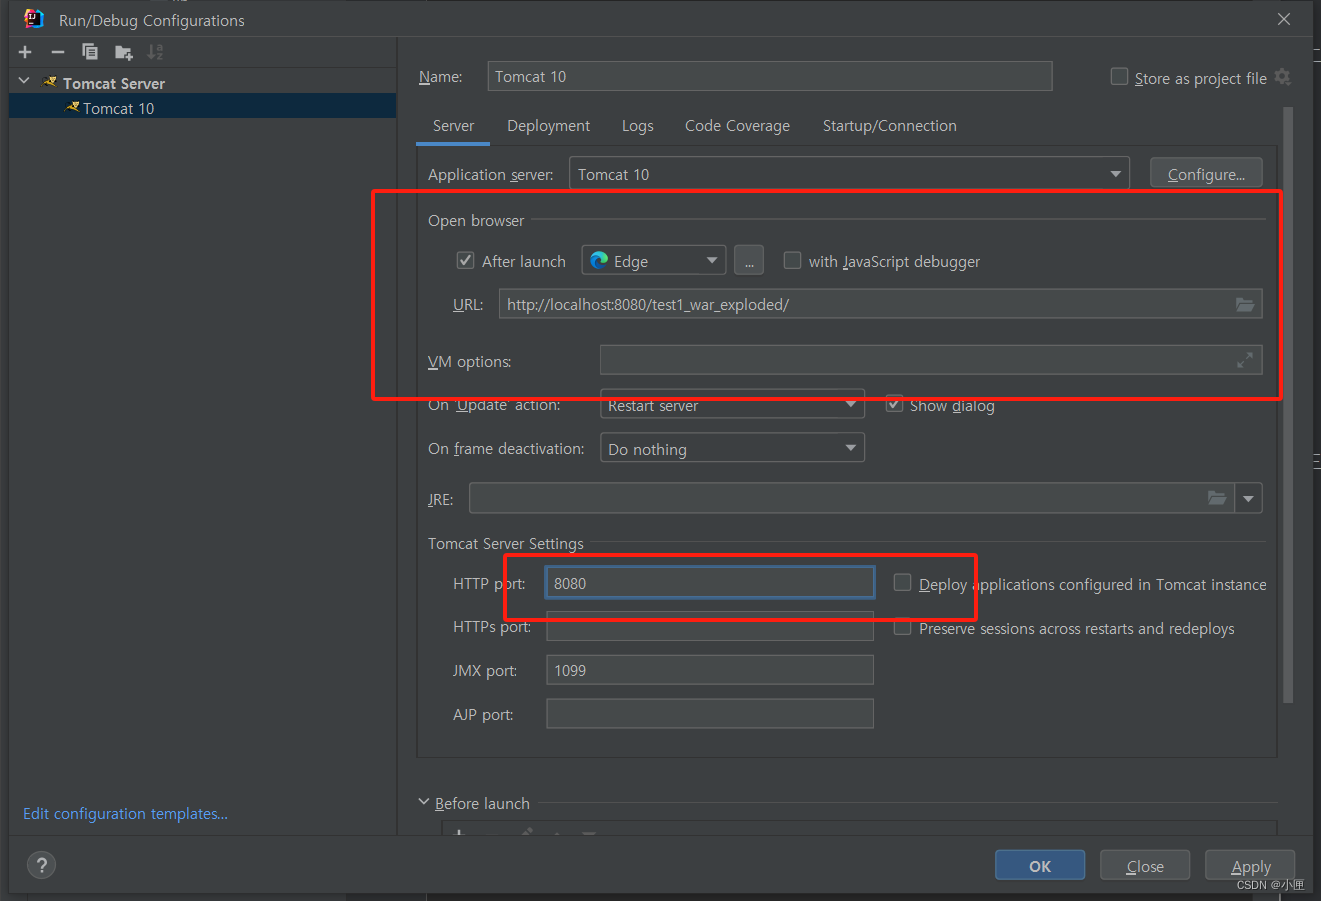Browse for JRE with folder icon

(x=1217, y=498)
